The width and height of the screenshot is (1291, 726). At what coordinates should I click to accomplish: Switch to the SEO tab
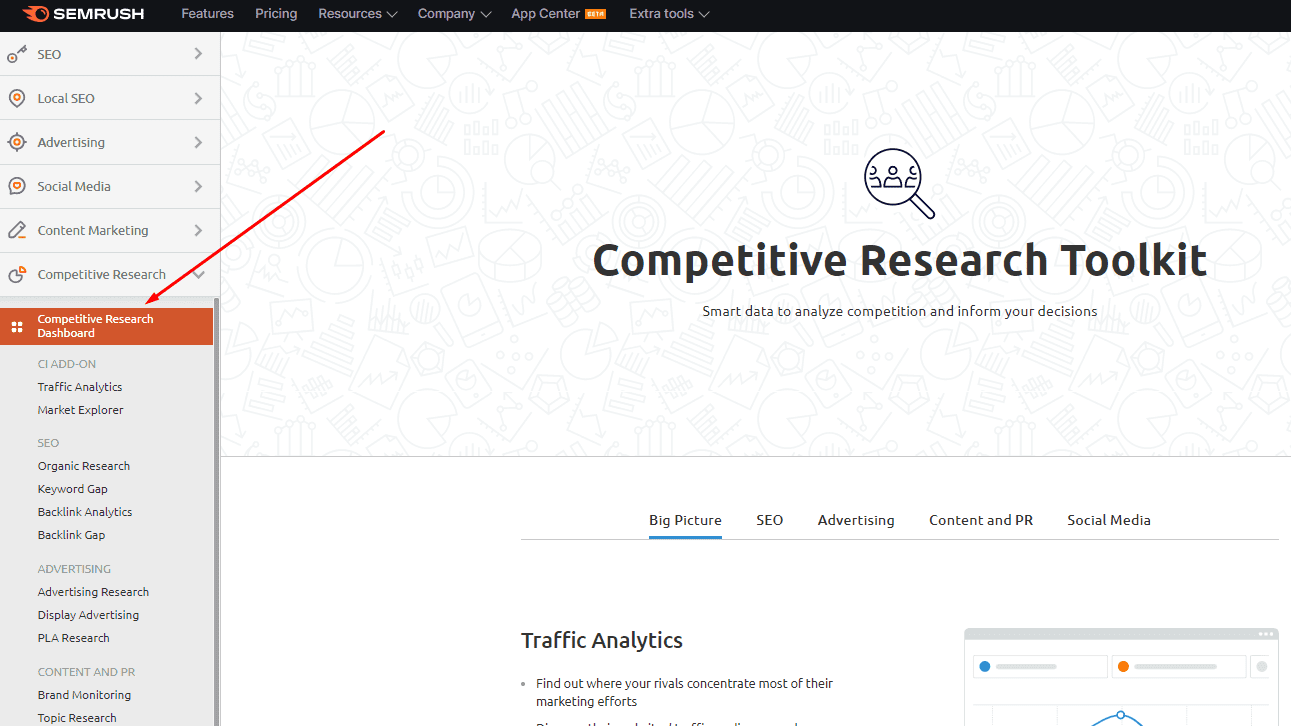click(x=769, y=520)
